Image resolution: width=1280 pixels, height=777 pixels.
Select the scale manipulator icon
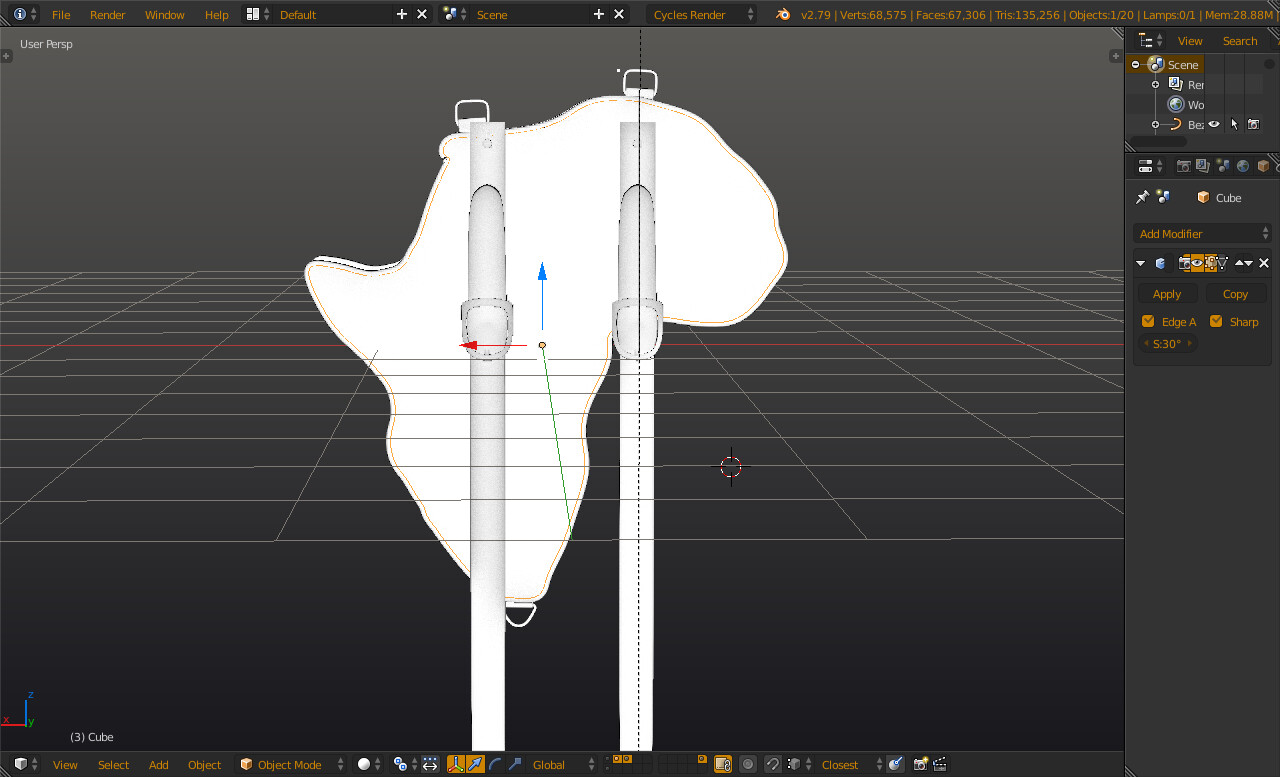pos(514,764)
